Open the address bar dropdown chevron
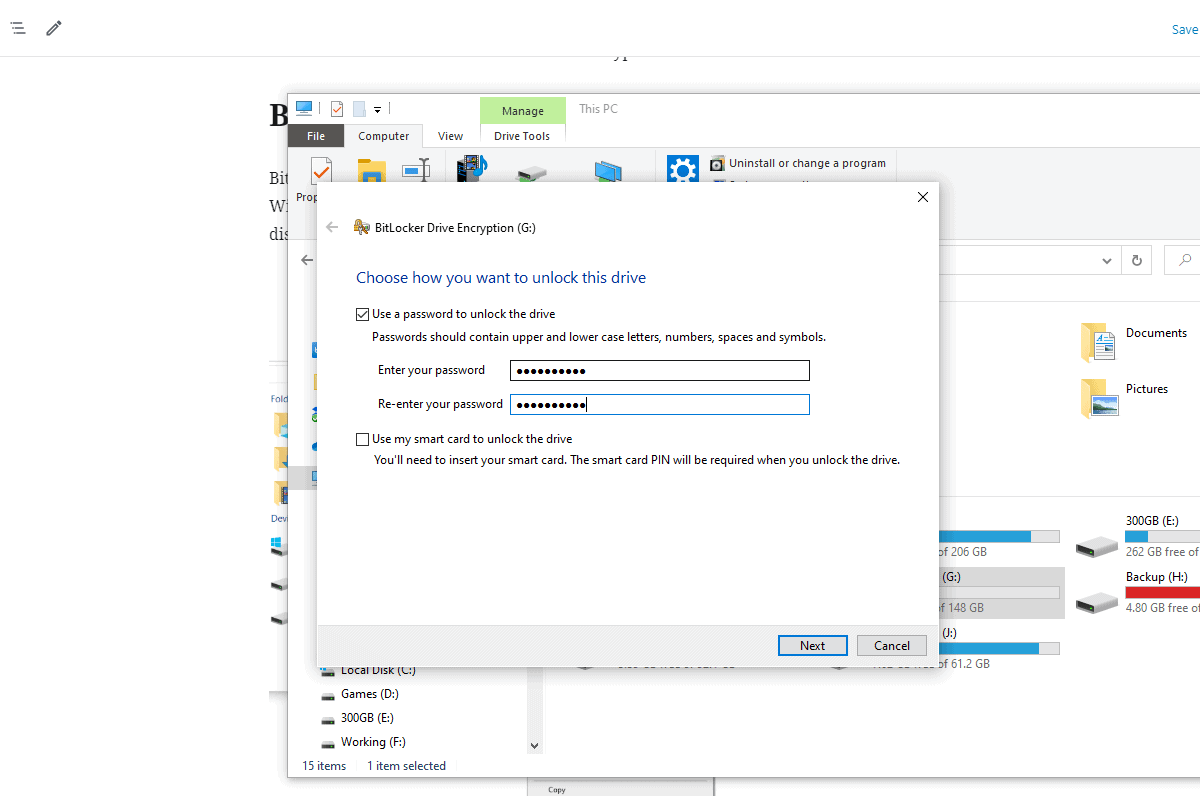 click(x=1107, y=259)
